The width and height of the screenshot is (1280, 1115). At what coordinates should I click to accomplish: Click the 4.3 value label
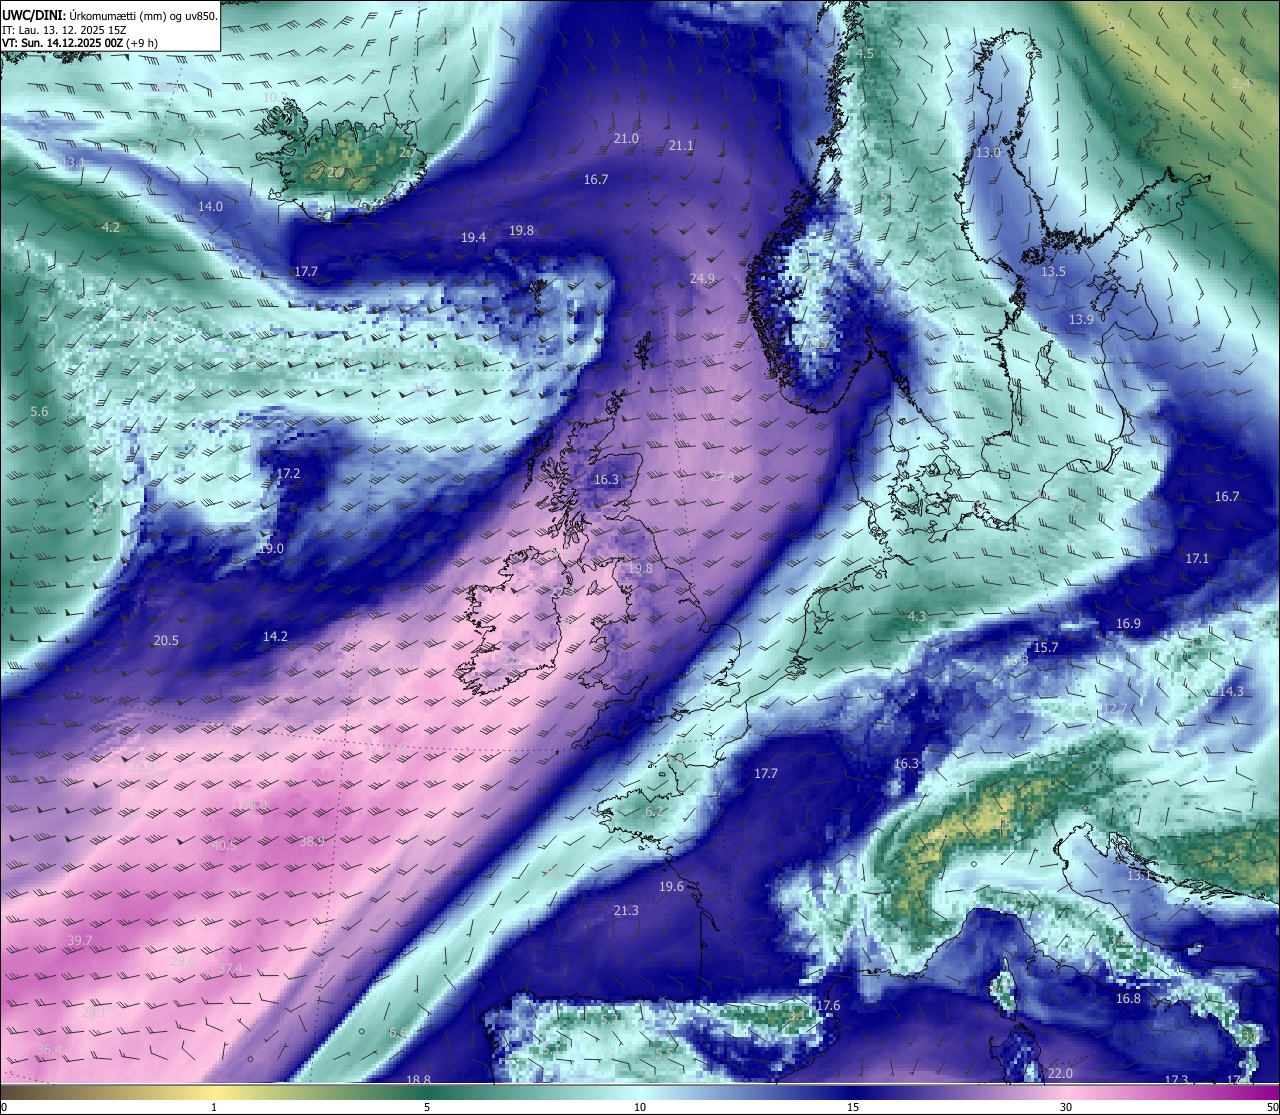917,616
